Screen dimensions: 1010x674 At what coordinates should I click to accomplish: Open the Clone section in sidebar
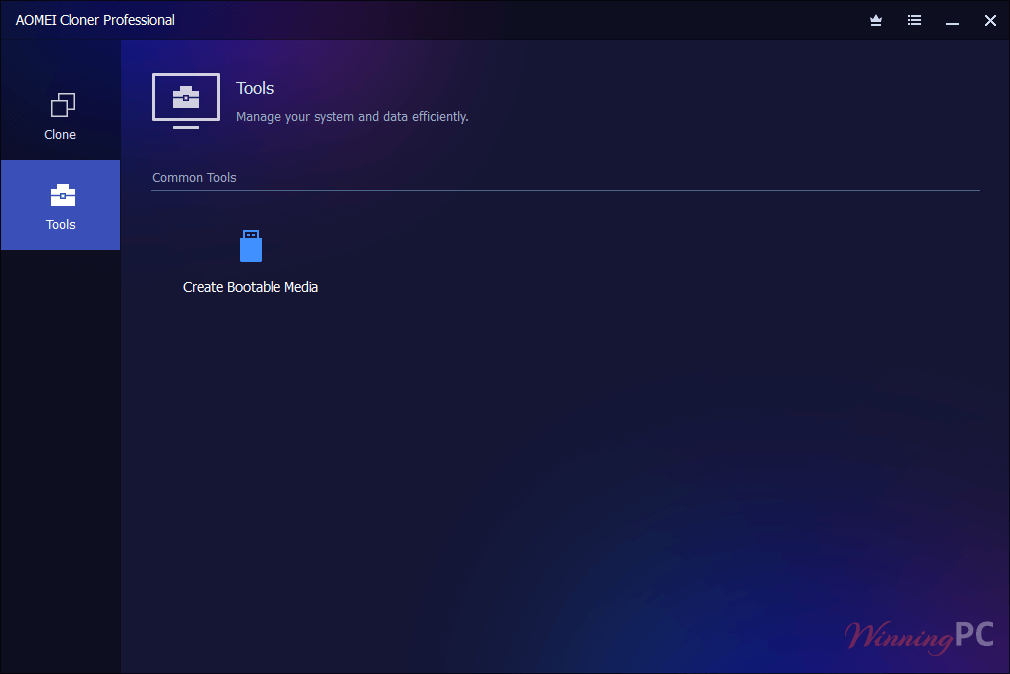tap(61, 116)
